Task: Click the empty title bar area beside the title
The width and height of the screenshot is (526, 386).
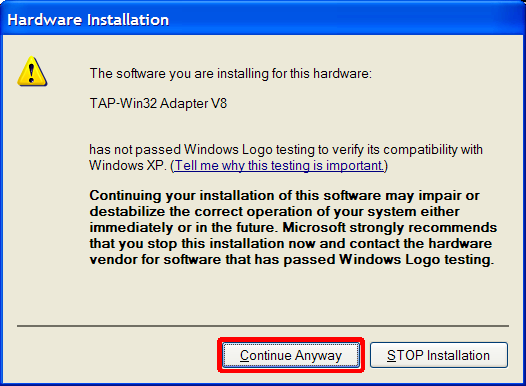Action: tap(346, 19)
